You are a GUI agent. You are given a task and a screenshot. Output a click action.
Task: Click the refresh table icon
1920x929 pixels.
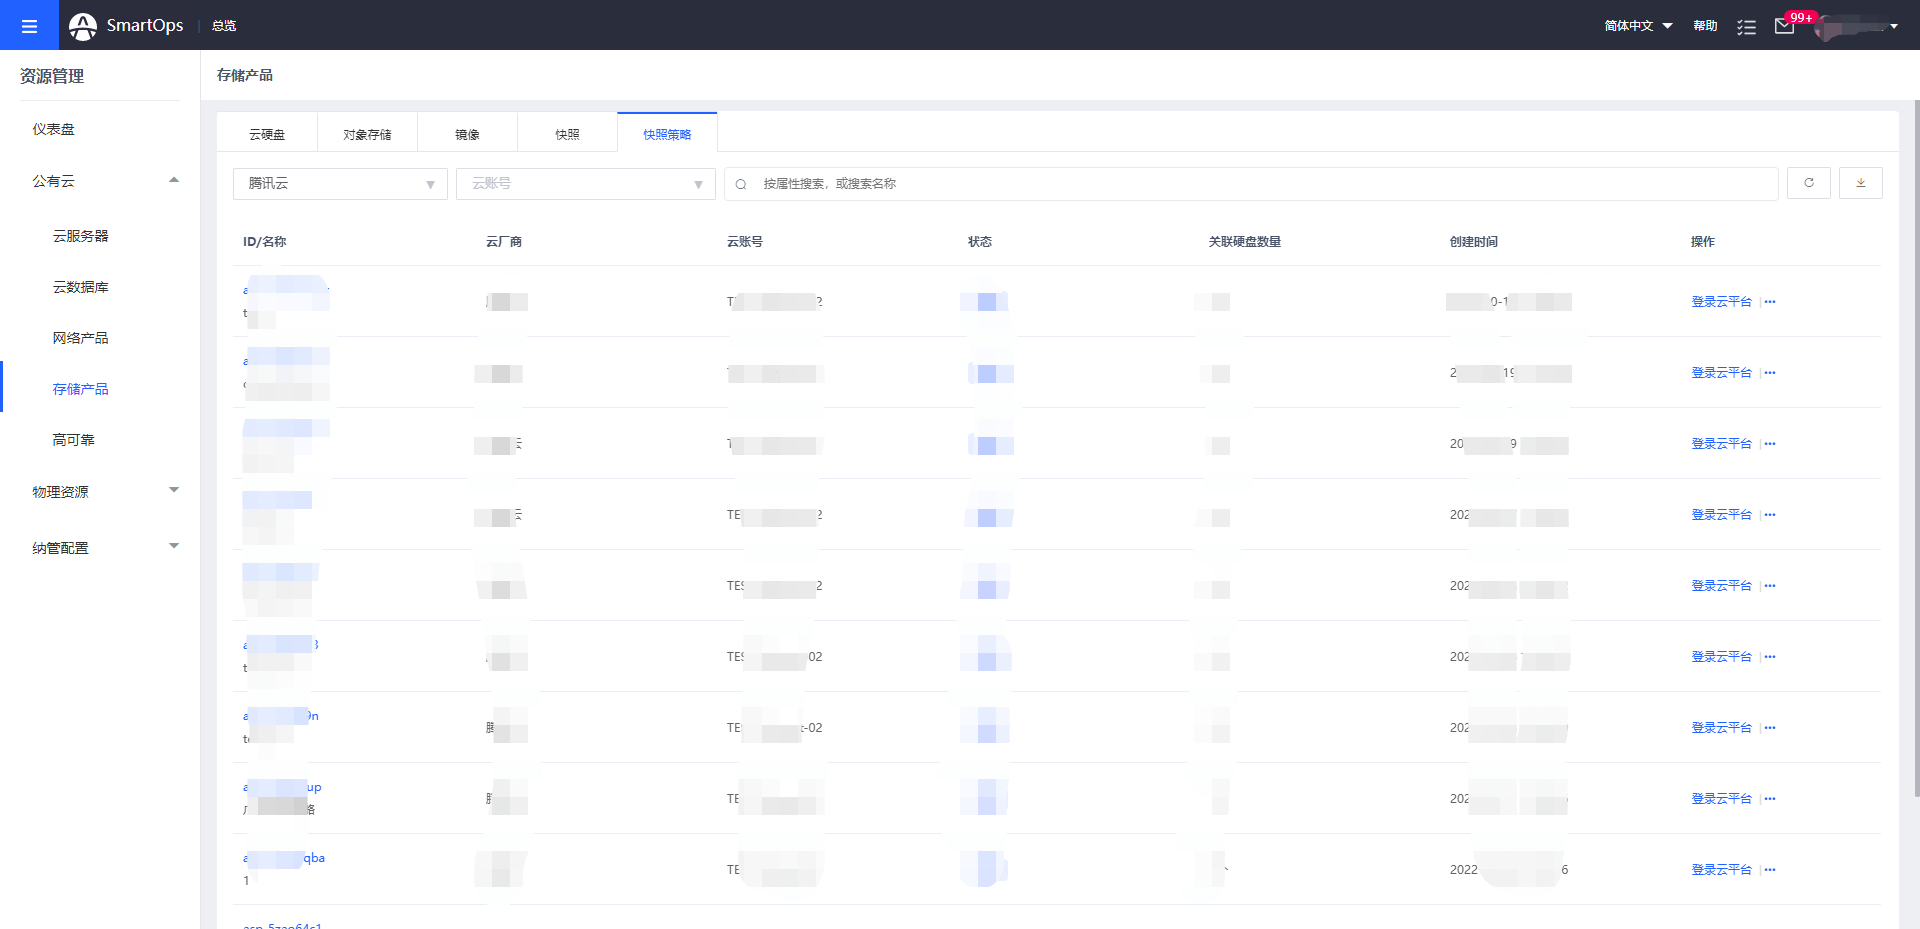click(x=1809, y=183)
